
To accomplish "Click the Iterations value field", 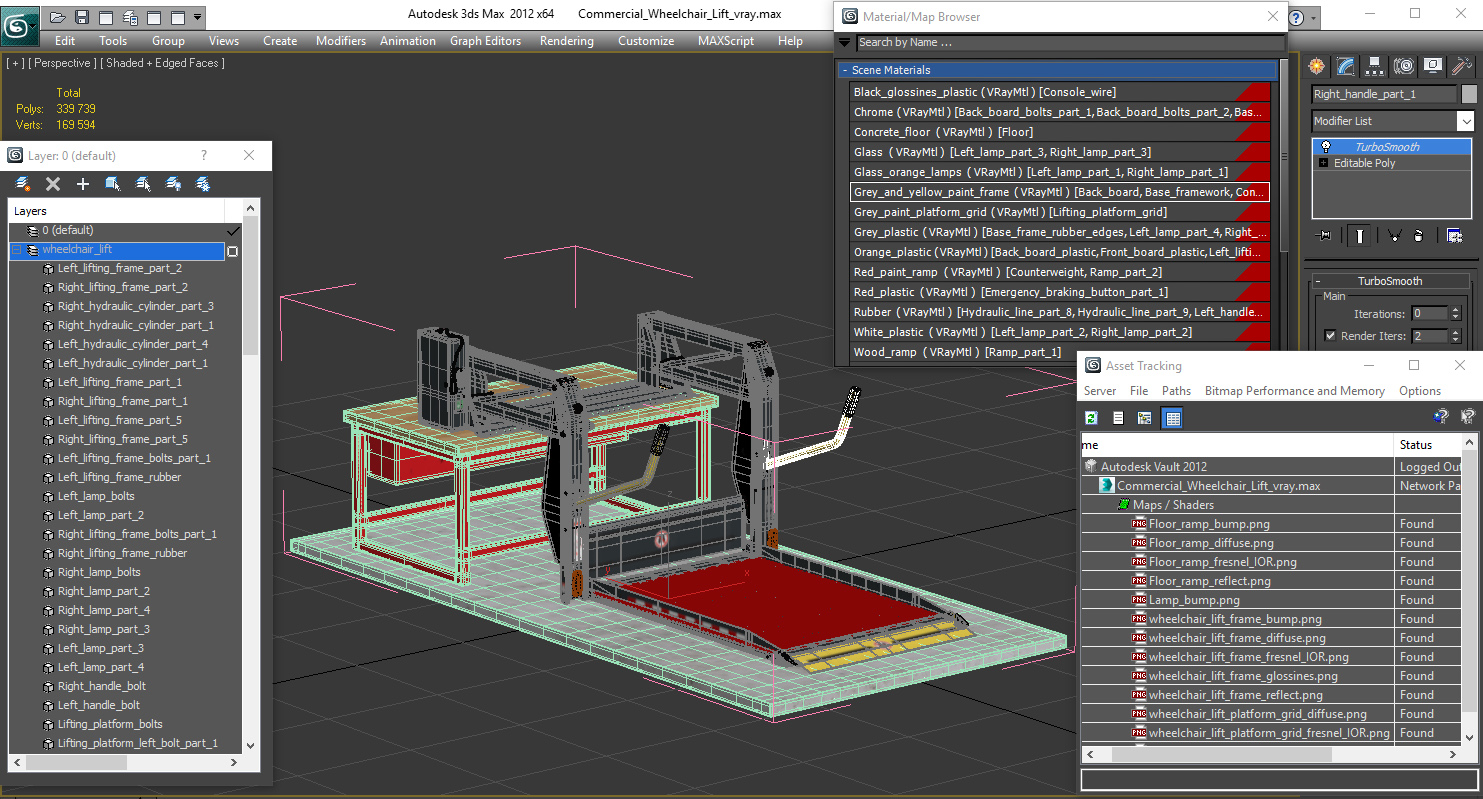I will click(1431, 313).
